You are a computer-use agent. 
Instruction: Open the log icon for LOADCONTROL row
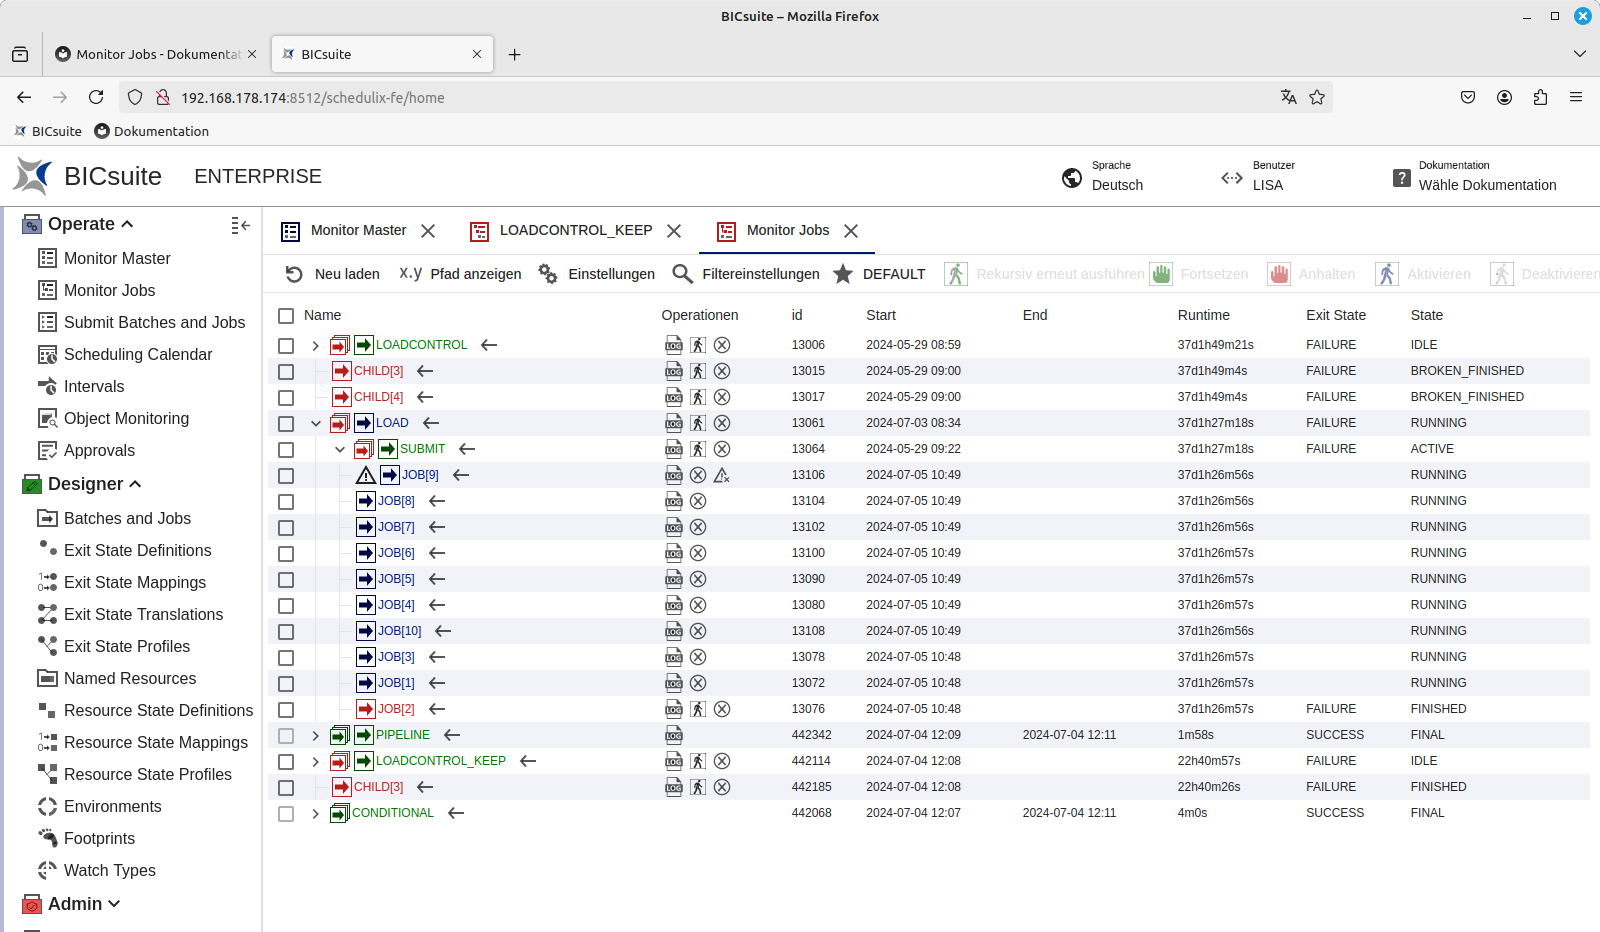click(x=674, y=345)
